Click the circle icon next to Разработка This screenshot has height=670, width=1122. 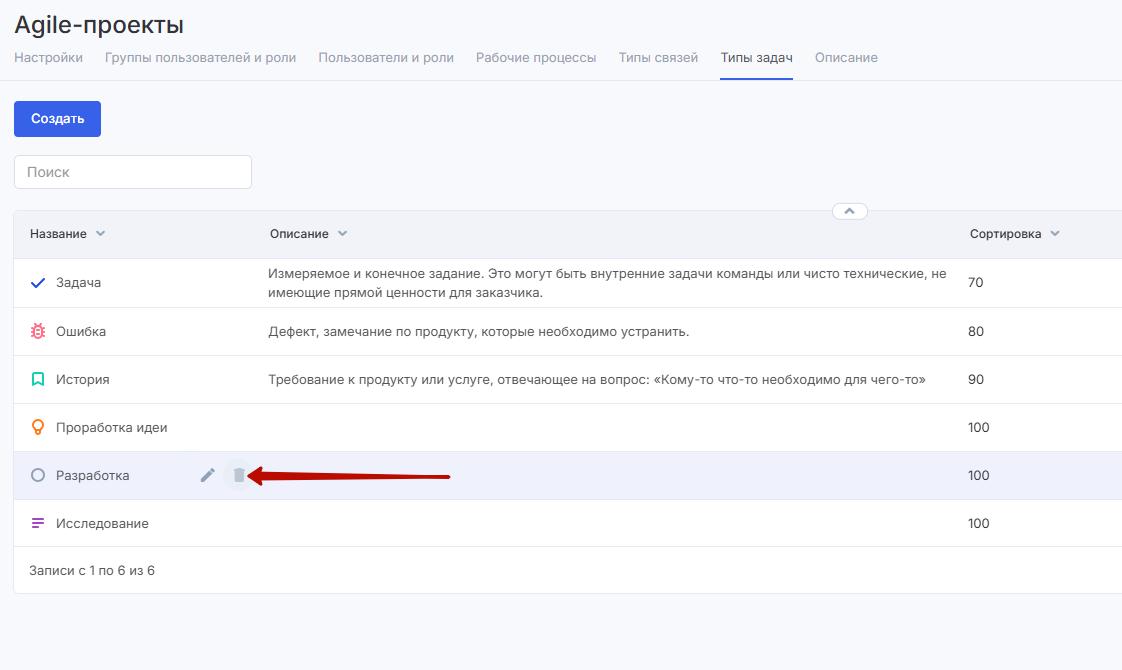pyautogui.click(x=38, y=475)
